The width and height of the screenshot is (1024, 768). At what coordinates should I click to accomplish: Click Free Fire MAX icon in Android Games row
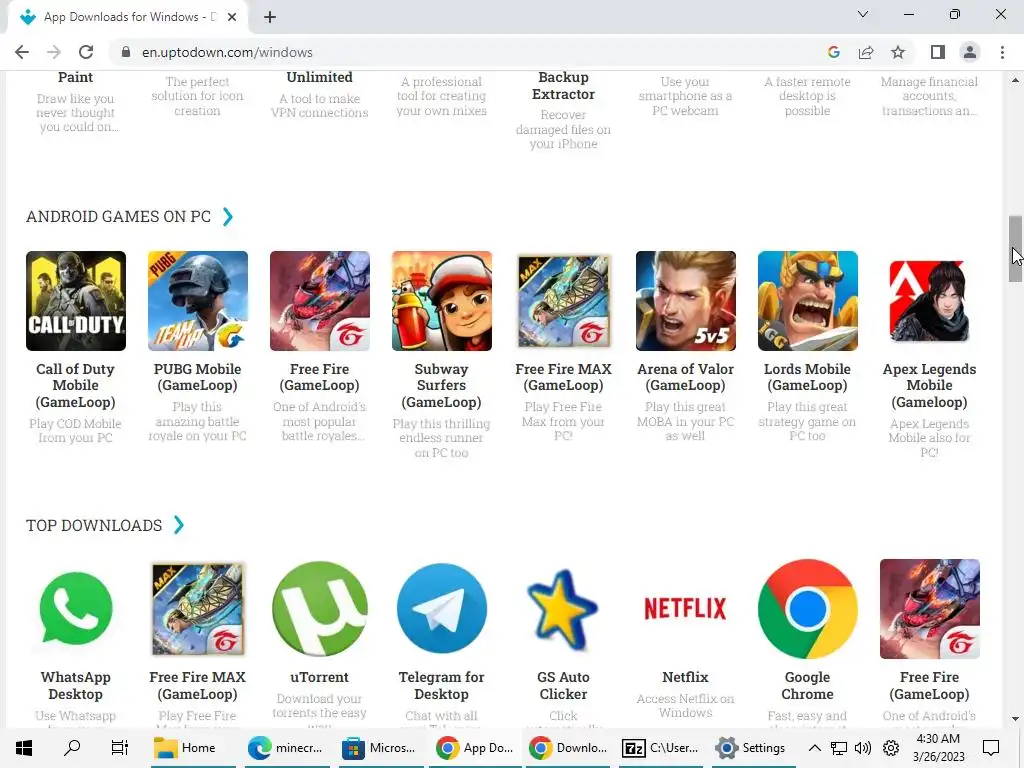[x=564, y=300]
